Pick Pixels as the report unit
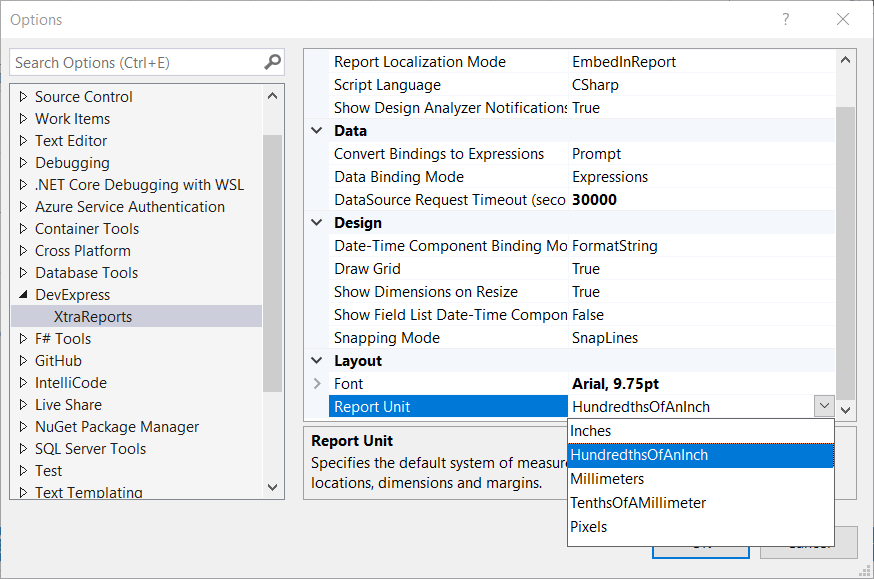The width and height of the screenshot is (874, 579). (589, 527)
